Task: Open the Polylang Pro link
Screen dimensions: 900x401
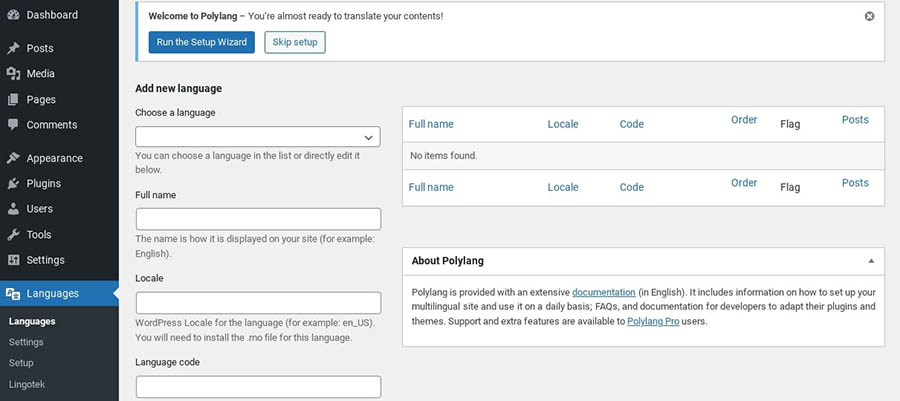Action: 654,322
